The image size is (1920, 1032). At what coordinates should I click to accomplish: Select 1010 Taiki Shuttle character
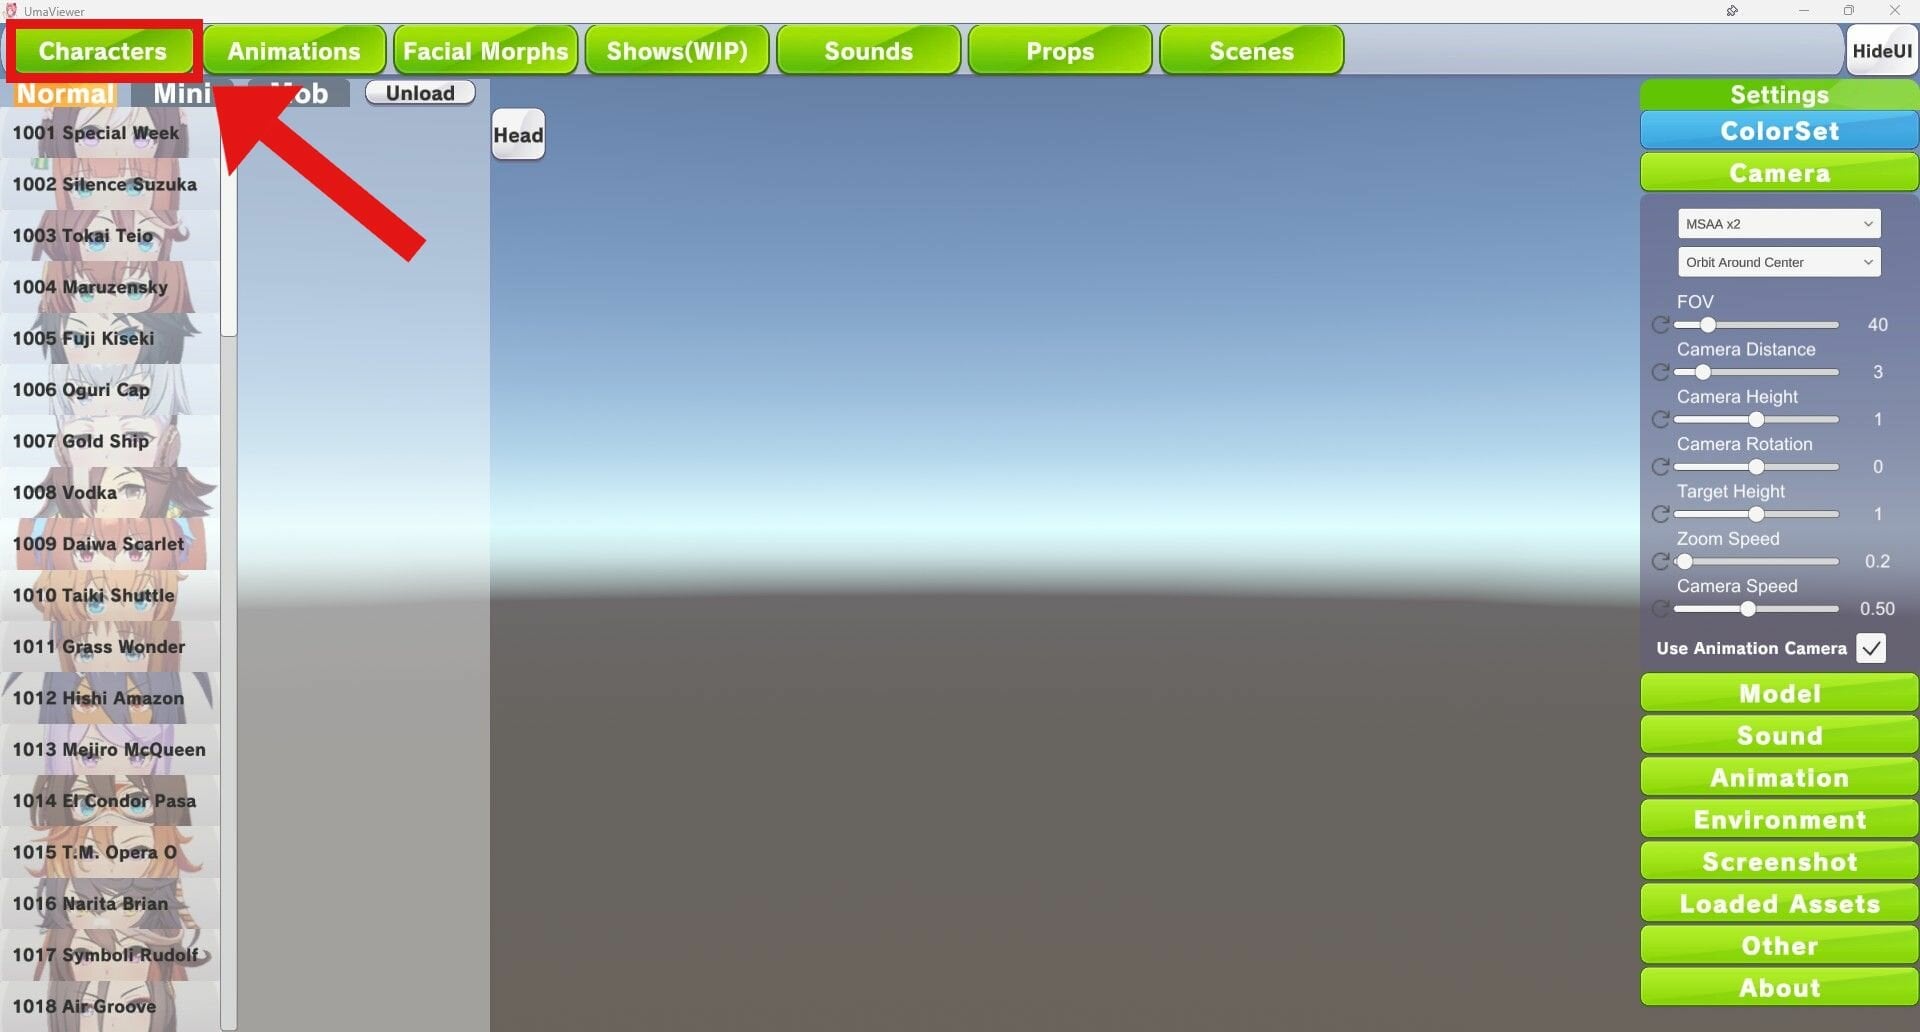click(x=110, y=595)
